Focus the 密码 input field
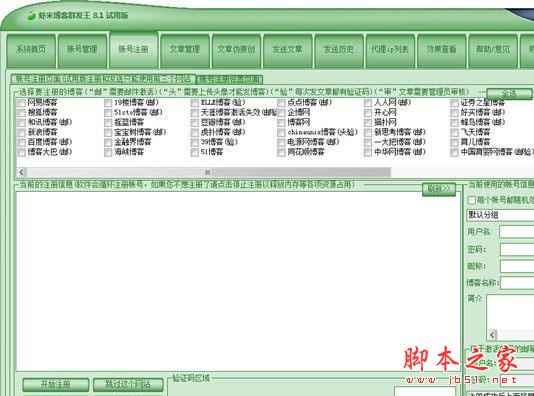The height and width of the screenshot is (396, 534). coord(517,250)
